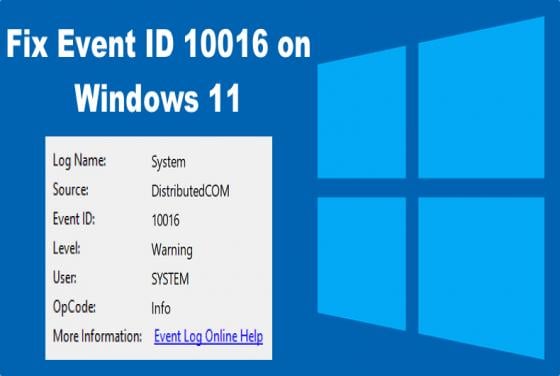Click the 'More Information:' label
Viewport: 560px width, 376px height.
(98, 336)
